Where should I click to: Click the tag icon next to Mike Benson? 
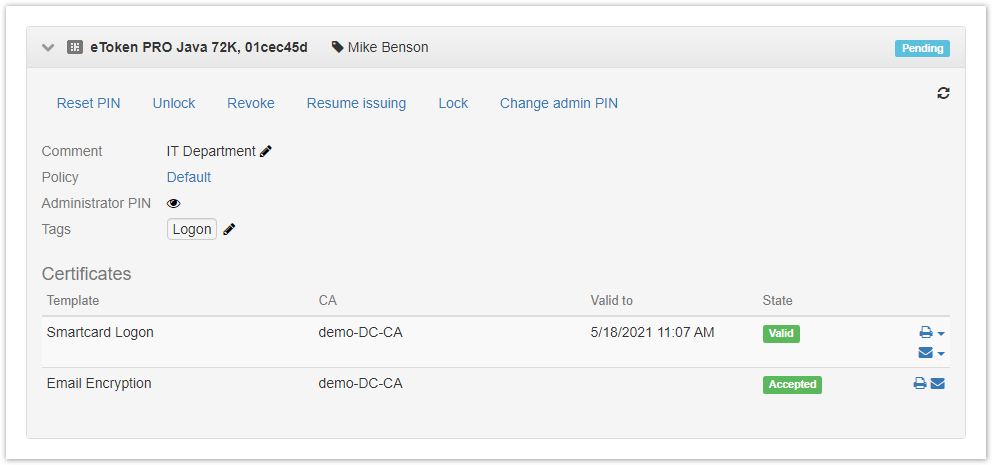pyautogui.click(x=338, y=47)
